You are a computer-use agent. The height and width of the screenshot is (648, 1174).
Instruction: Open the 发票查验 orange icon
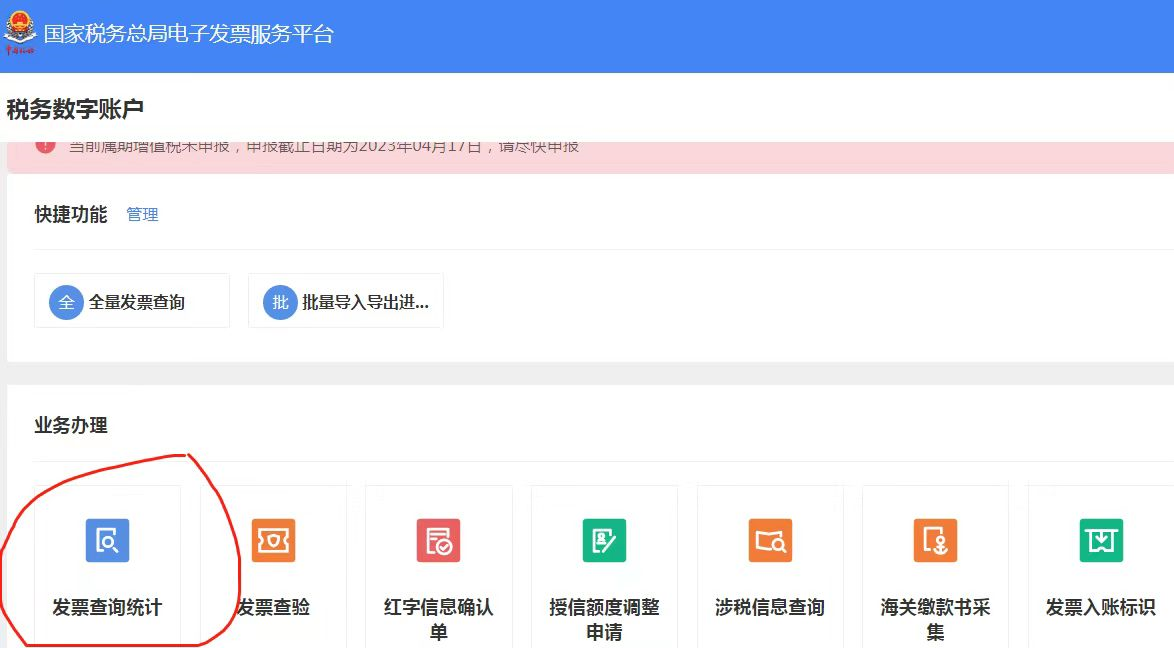[x=273, y=540]
